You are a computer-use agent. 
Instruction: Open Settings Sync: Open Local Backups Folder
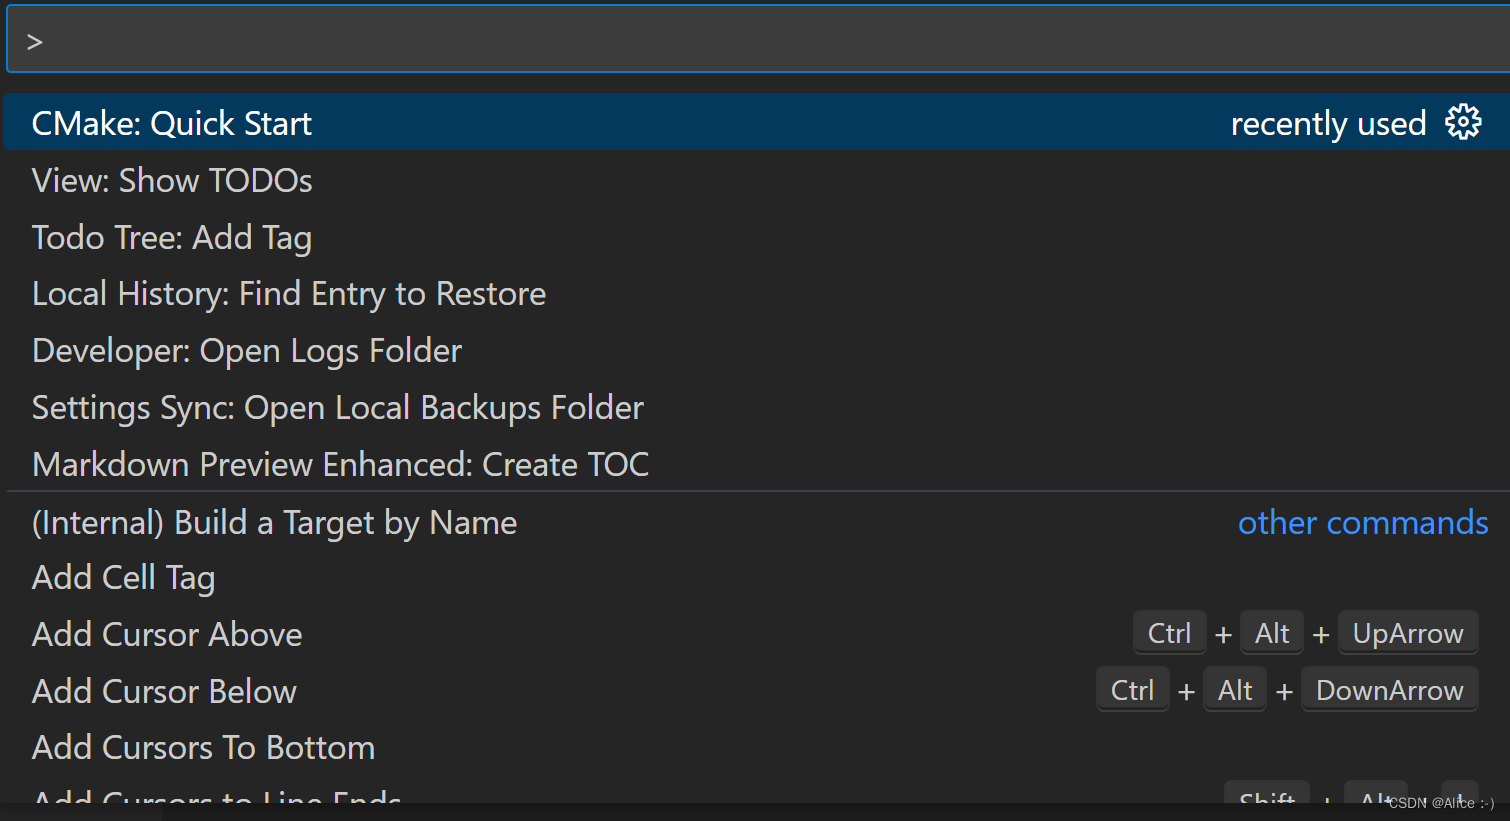coord(337,407)
